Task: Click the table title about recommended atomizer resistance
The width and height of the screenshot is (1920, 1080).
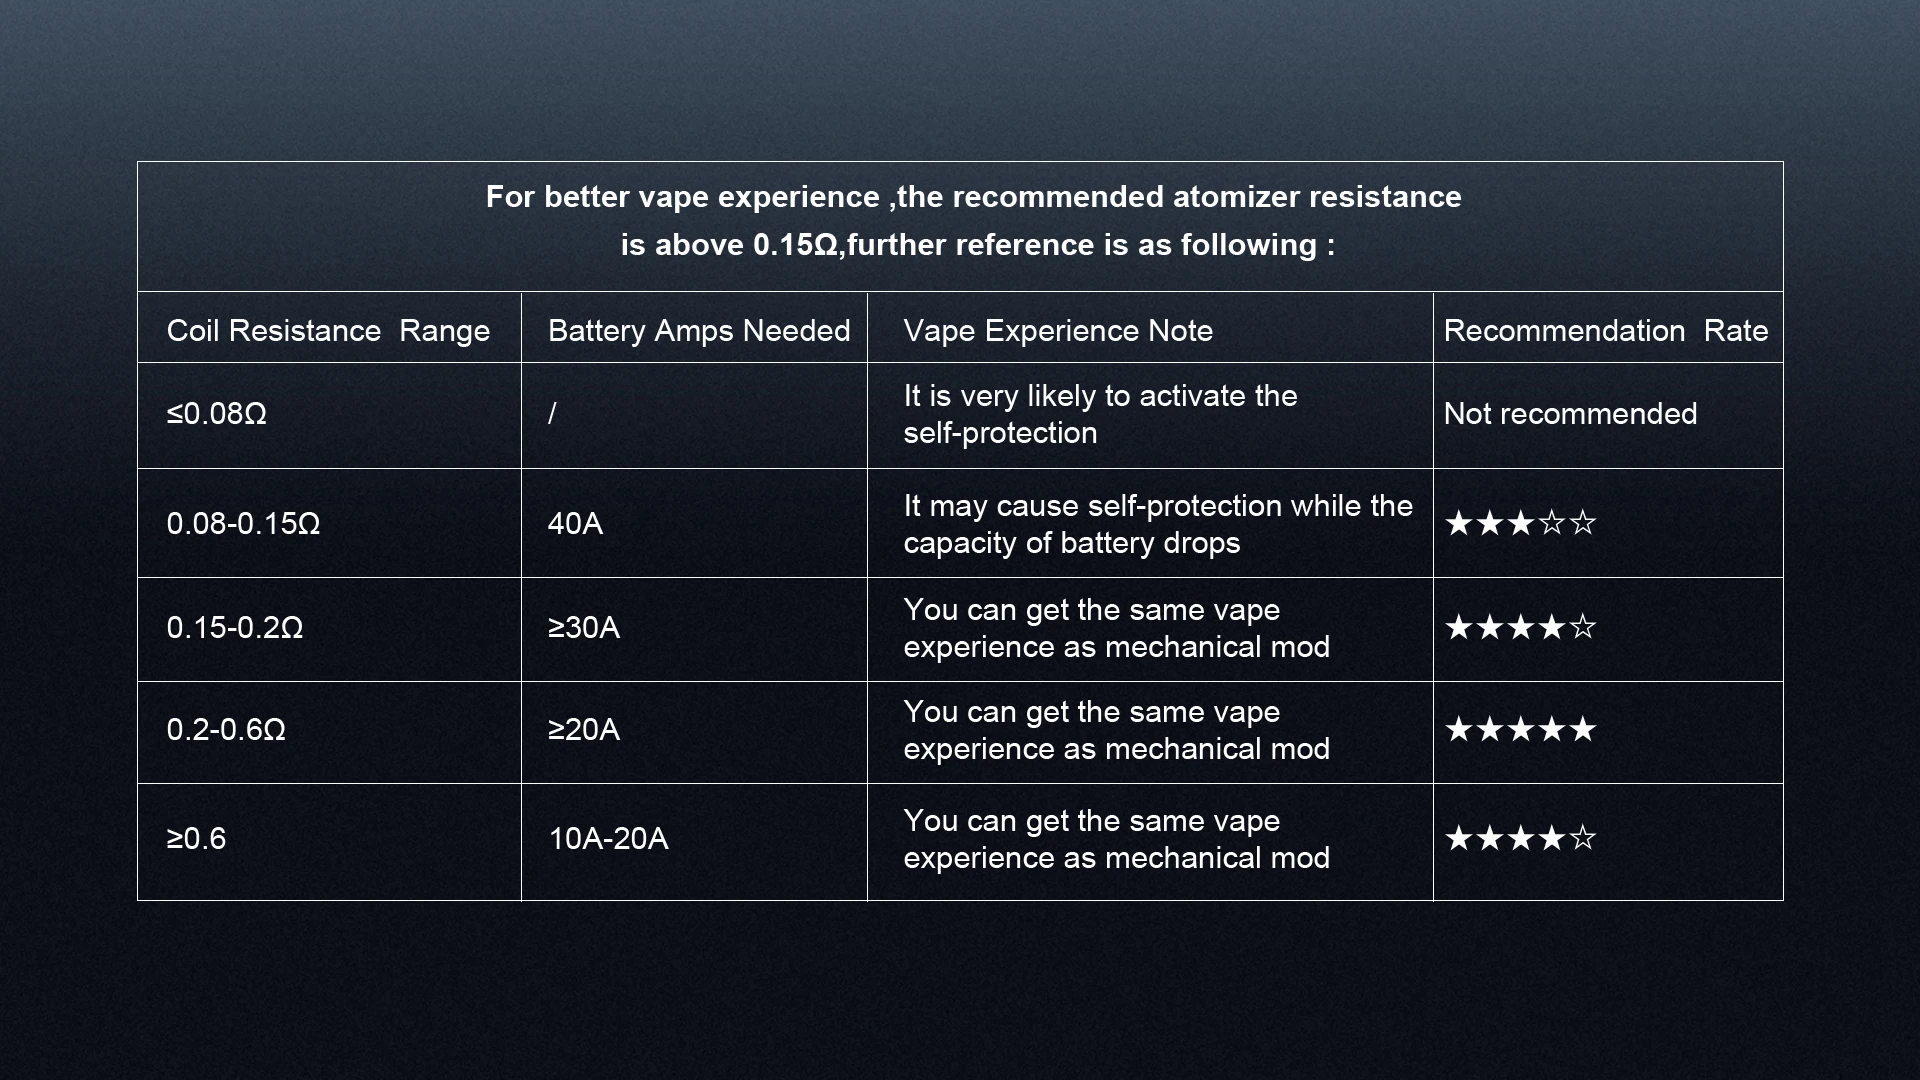Action: [x=975, y=221]
